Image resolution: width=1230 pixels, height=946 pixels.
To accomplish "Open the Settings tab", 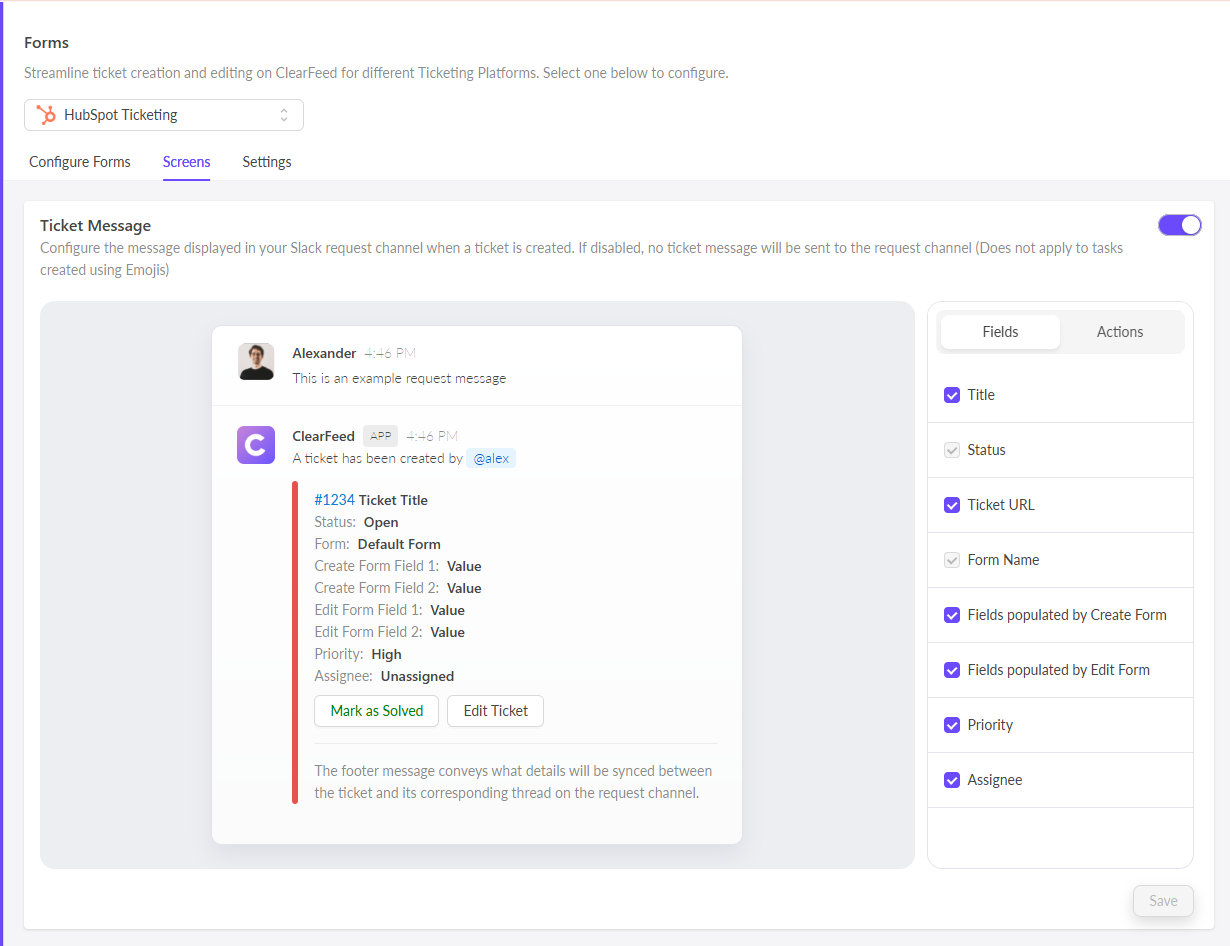I will point(267,162).
